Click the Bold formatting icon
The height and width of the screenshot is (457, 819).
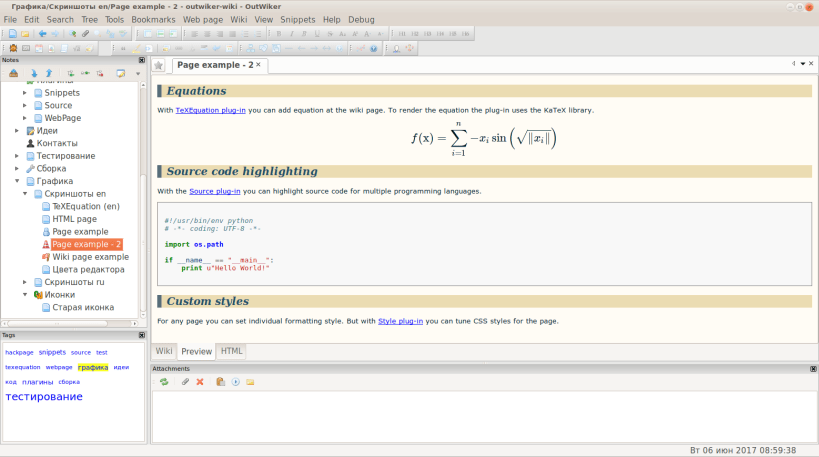coord(279,34)
